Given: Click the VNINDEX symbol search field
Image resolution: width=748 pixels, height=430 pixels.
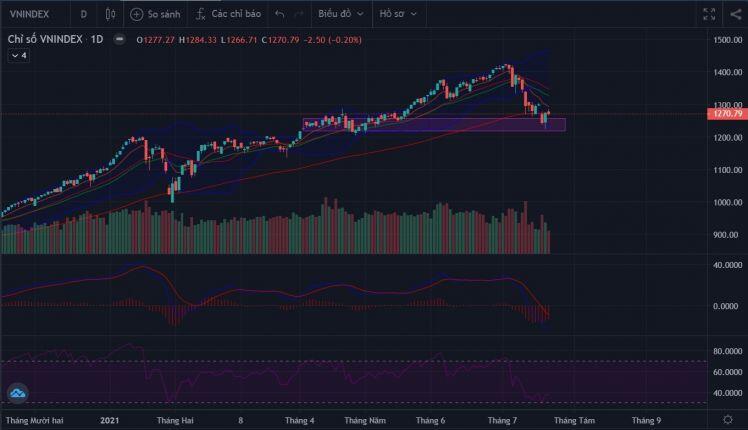Looking at the screenshot, I should click(30, 14).
